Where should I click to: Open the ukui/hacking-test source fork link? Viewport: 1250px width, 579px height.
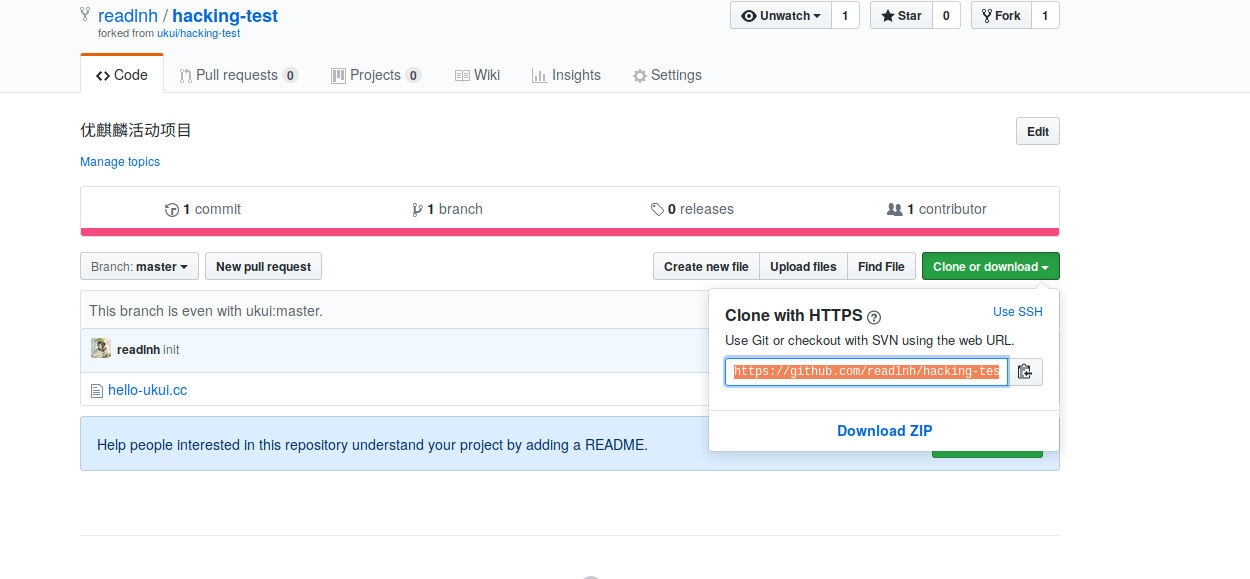coord(198,33)
